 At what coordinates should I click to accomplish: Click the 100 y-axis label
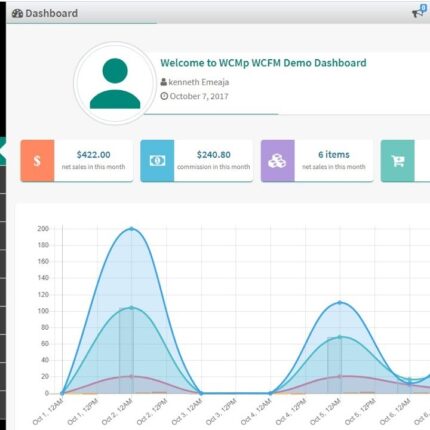point(44,311)
